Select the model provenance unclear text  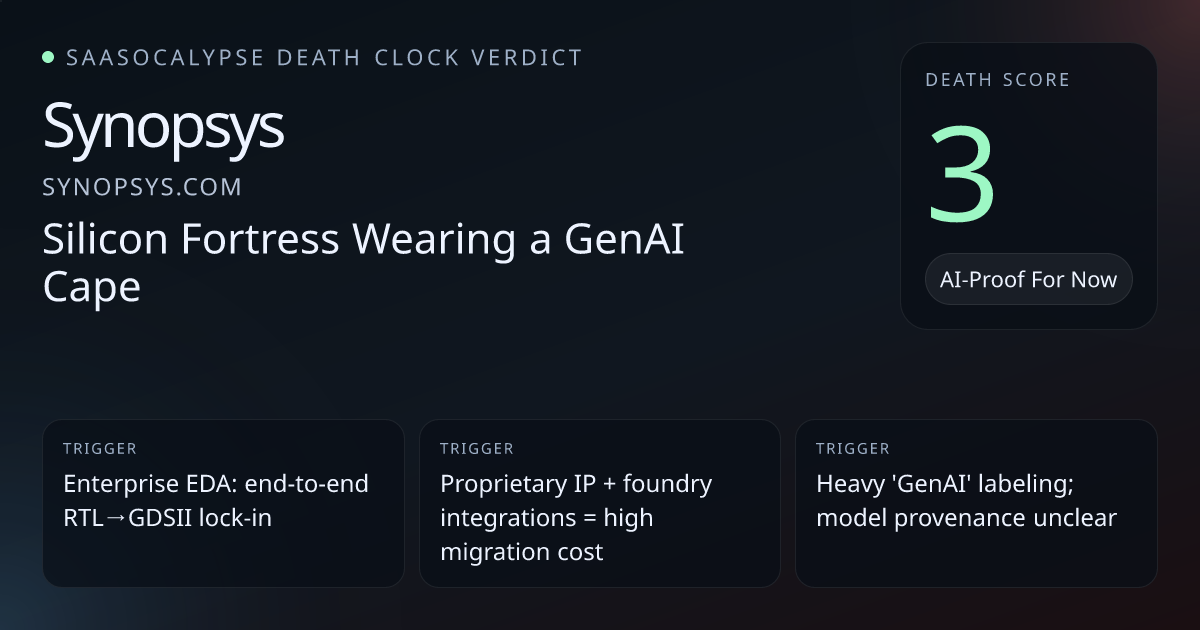point(966,518)
